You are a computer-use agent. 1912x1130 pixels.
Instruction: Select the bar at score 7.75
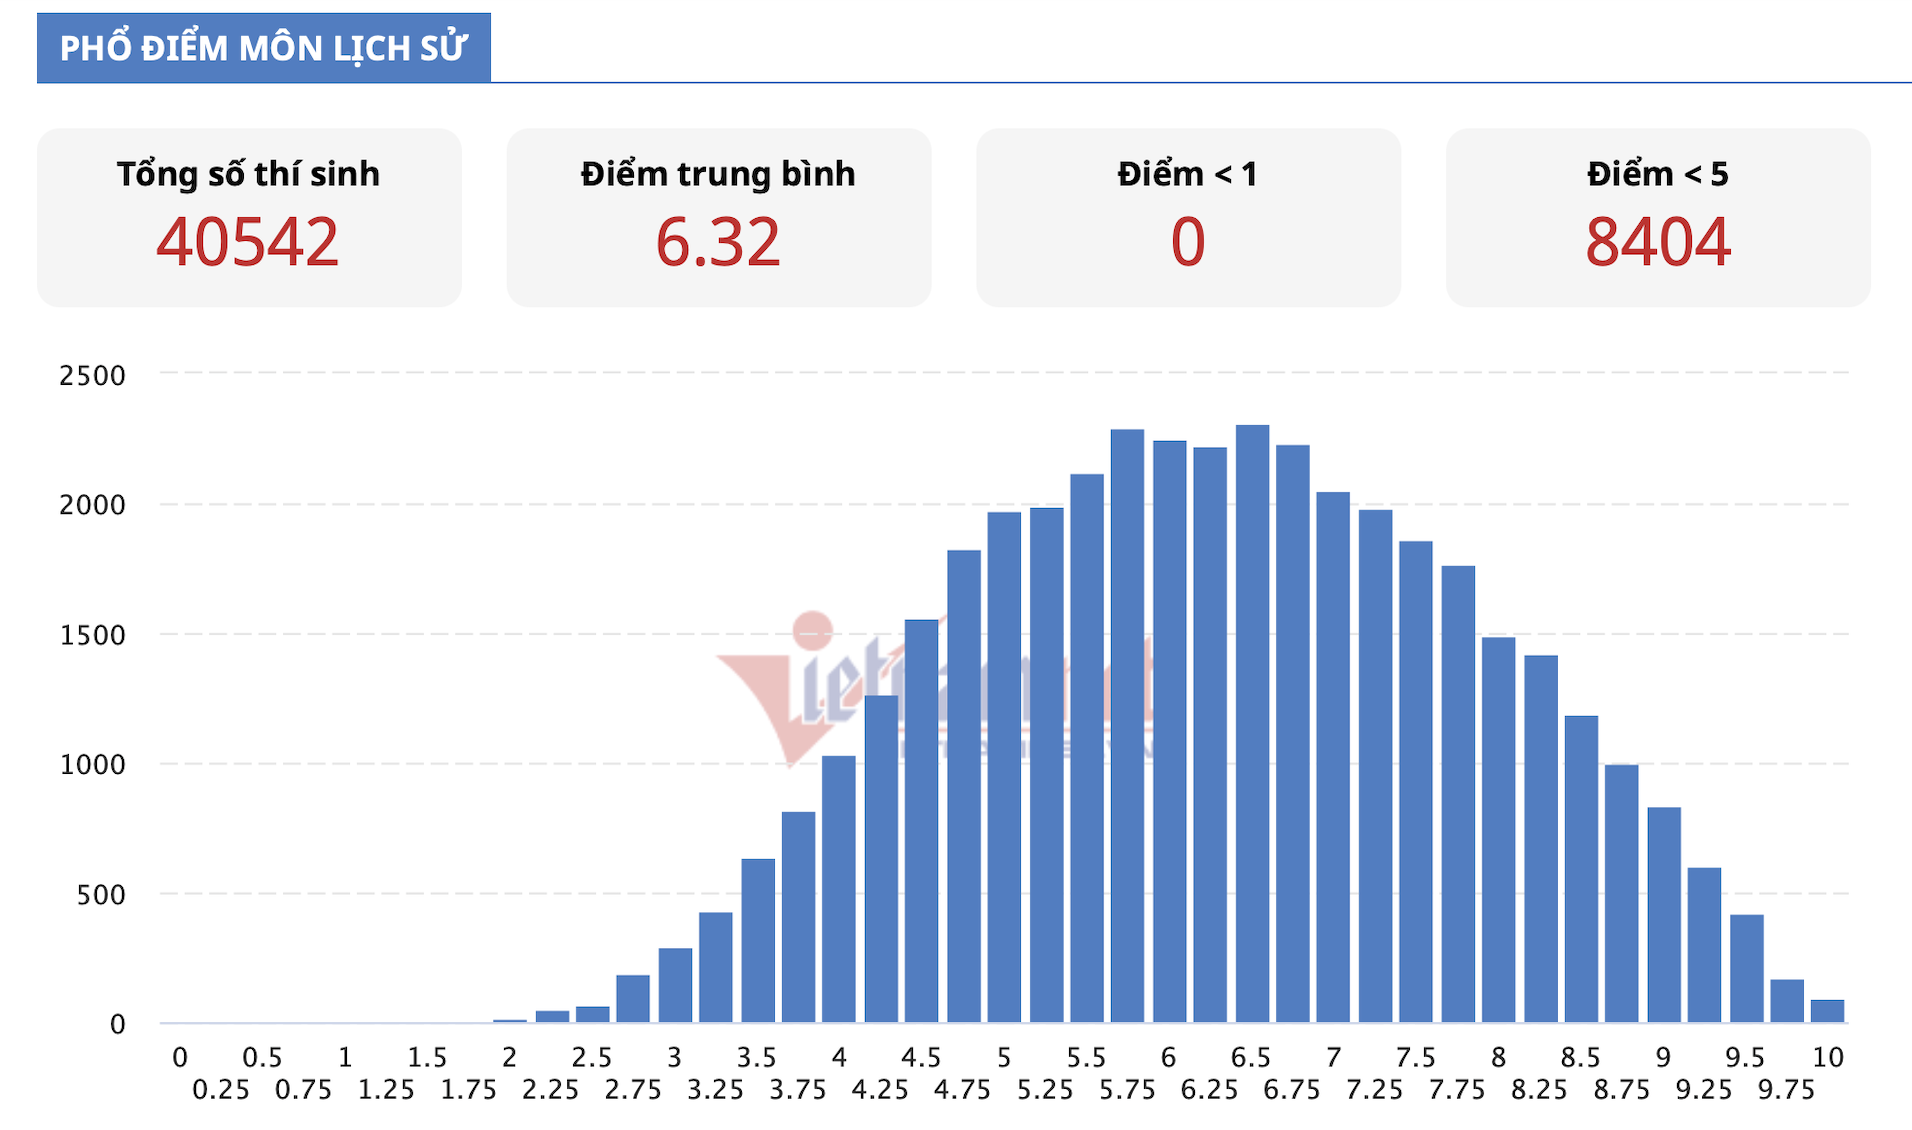point(1458,794)
